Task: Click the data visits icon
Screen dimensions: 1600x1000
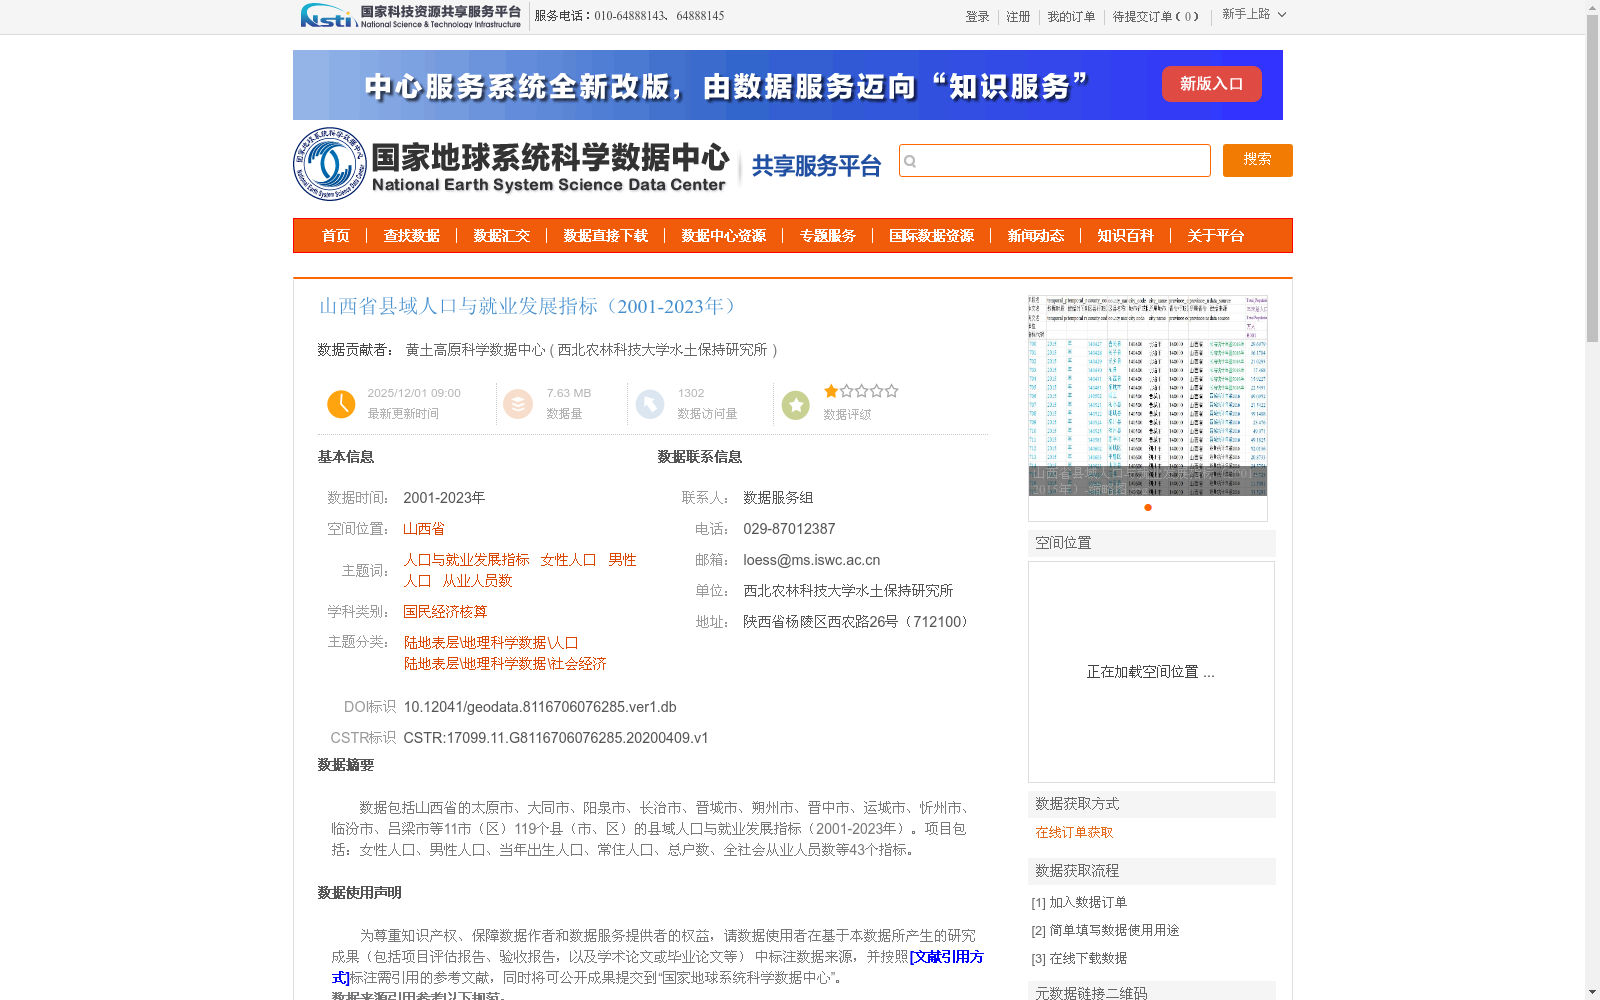Action: pyautogui.click(x=650, y=404)
